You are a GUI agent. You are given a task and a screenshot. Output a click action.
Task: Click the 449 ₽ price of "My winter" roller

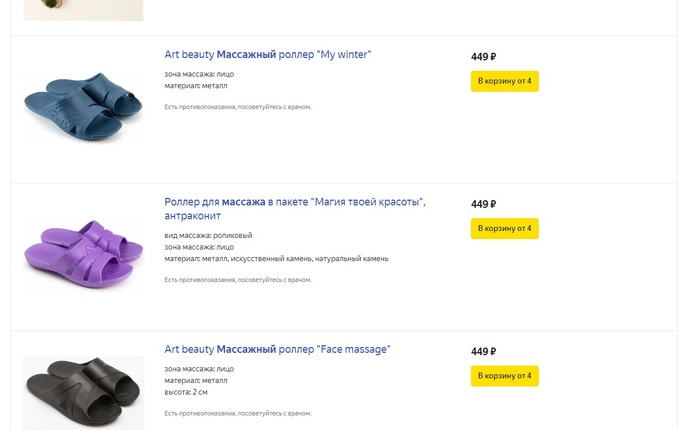[483, 57]
